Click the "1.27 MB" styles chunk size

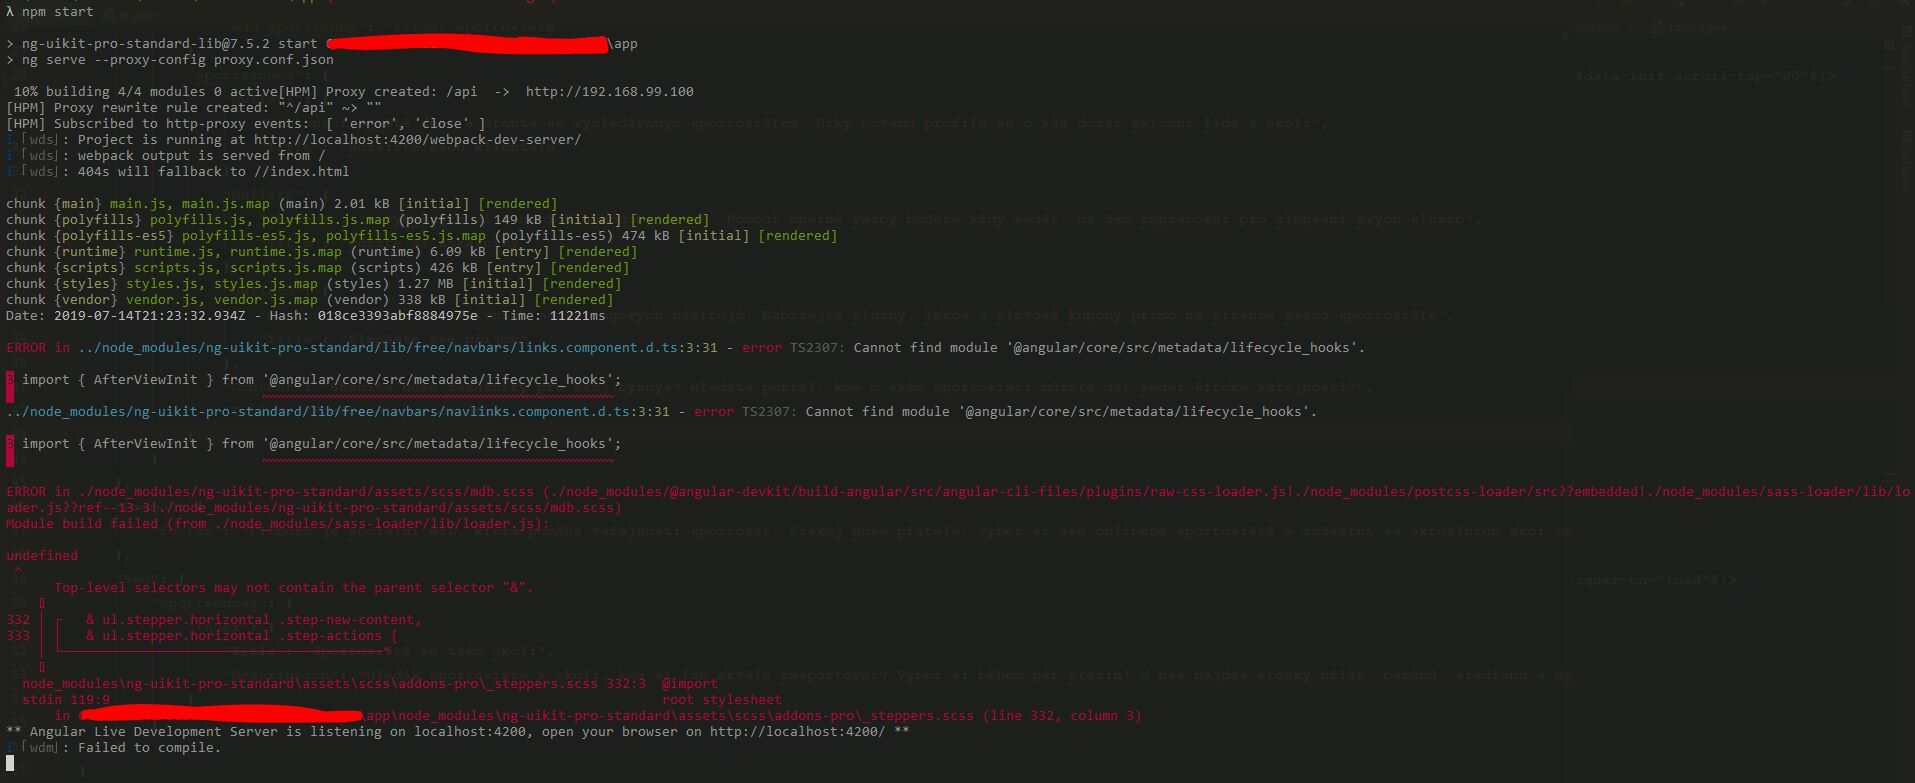tap(425, 284)
